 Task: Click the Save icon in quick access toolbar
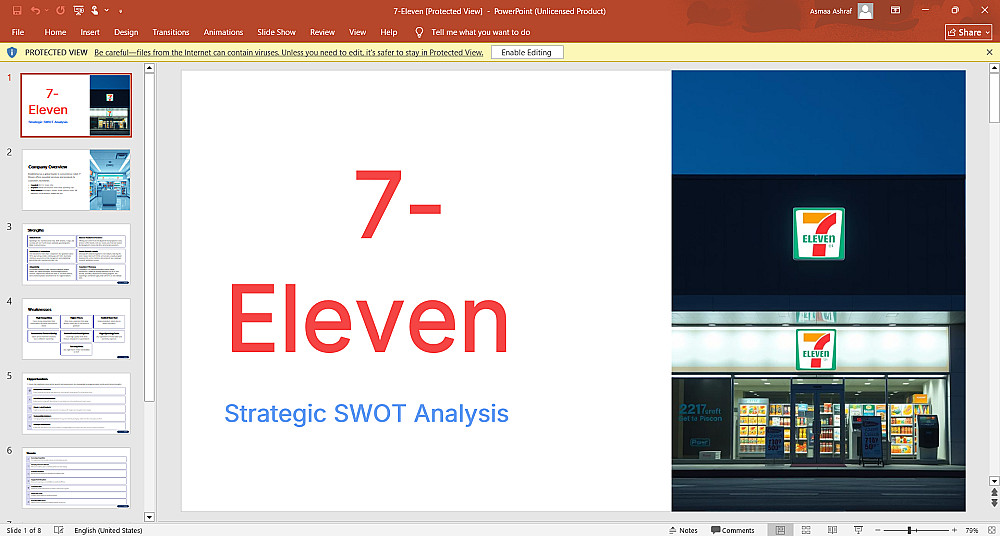pyautogui.click(x=17, y=11)
